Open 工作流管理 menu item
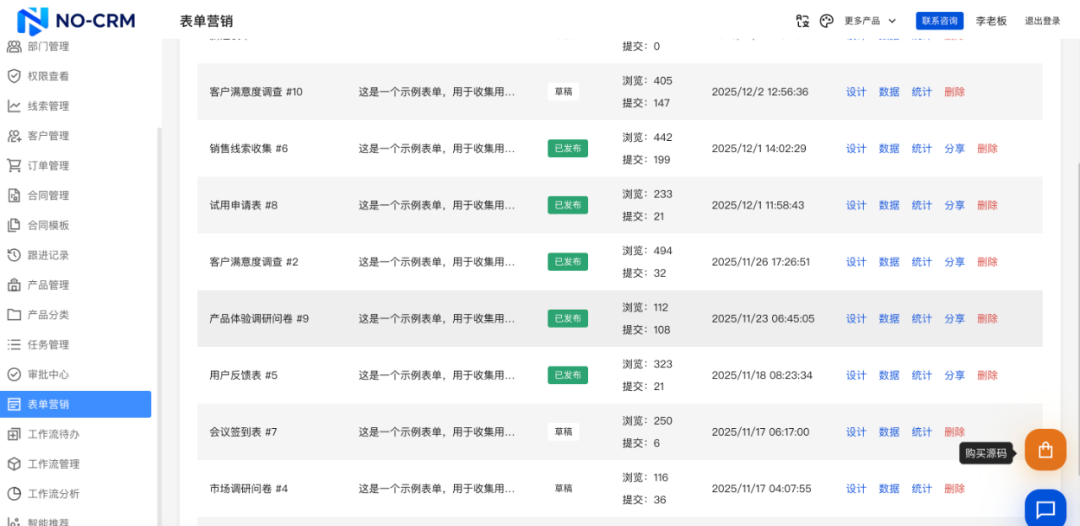 (76, 464)
